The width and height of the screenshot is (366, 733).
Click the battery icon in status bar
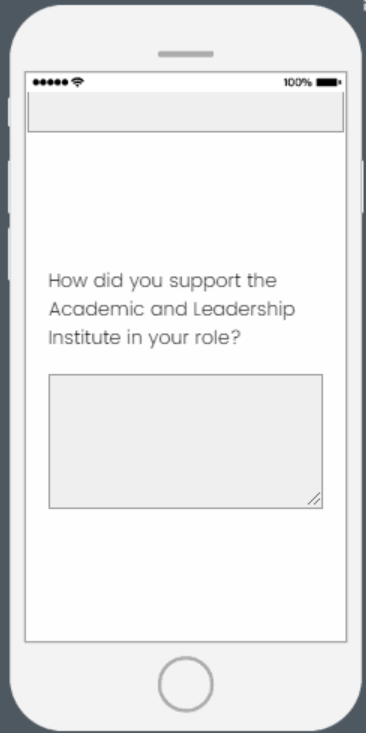pyautogui.click(x=329, y=82)
